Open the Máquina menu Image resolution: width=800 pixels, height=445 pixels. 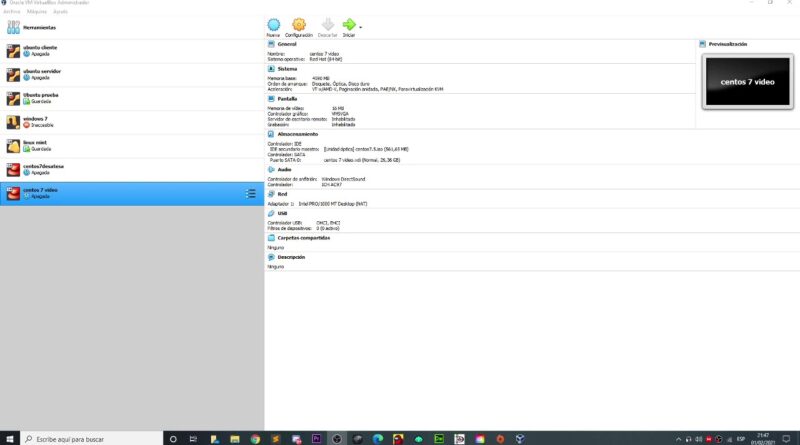tap(37, 11)
